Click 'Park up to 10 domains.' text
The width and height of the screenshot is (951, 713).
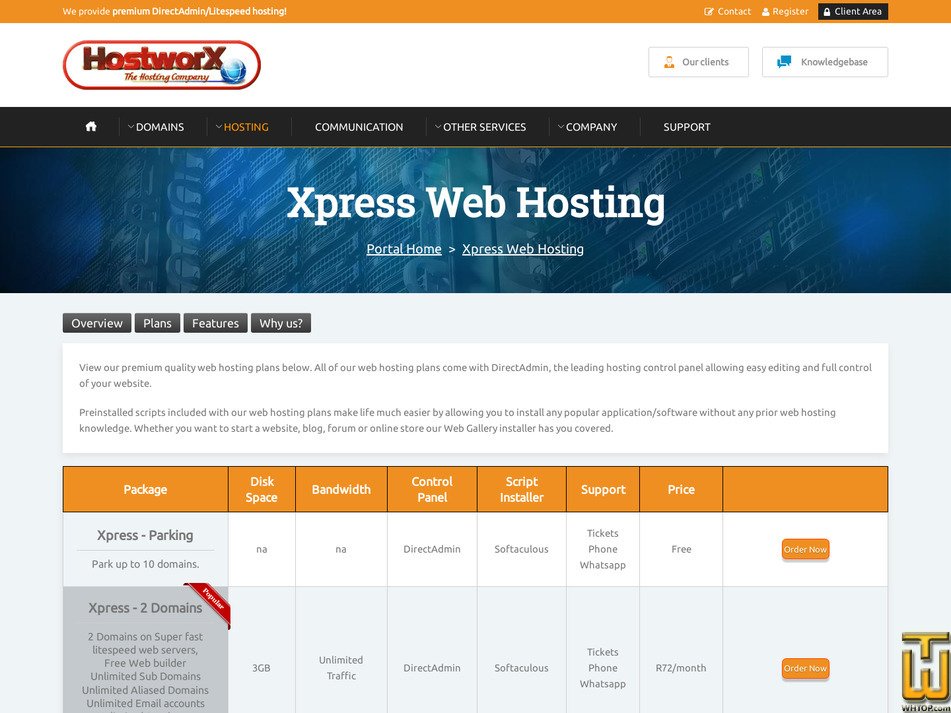tap(145, 564)
